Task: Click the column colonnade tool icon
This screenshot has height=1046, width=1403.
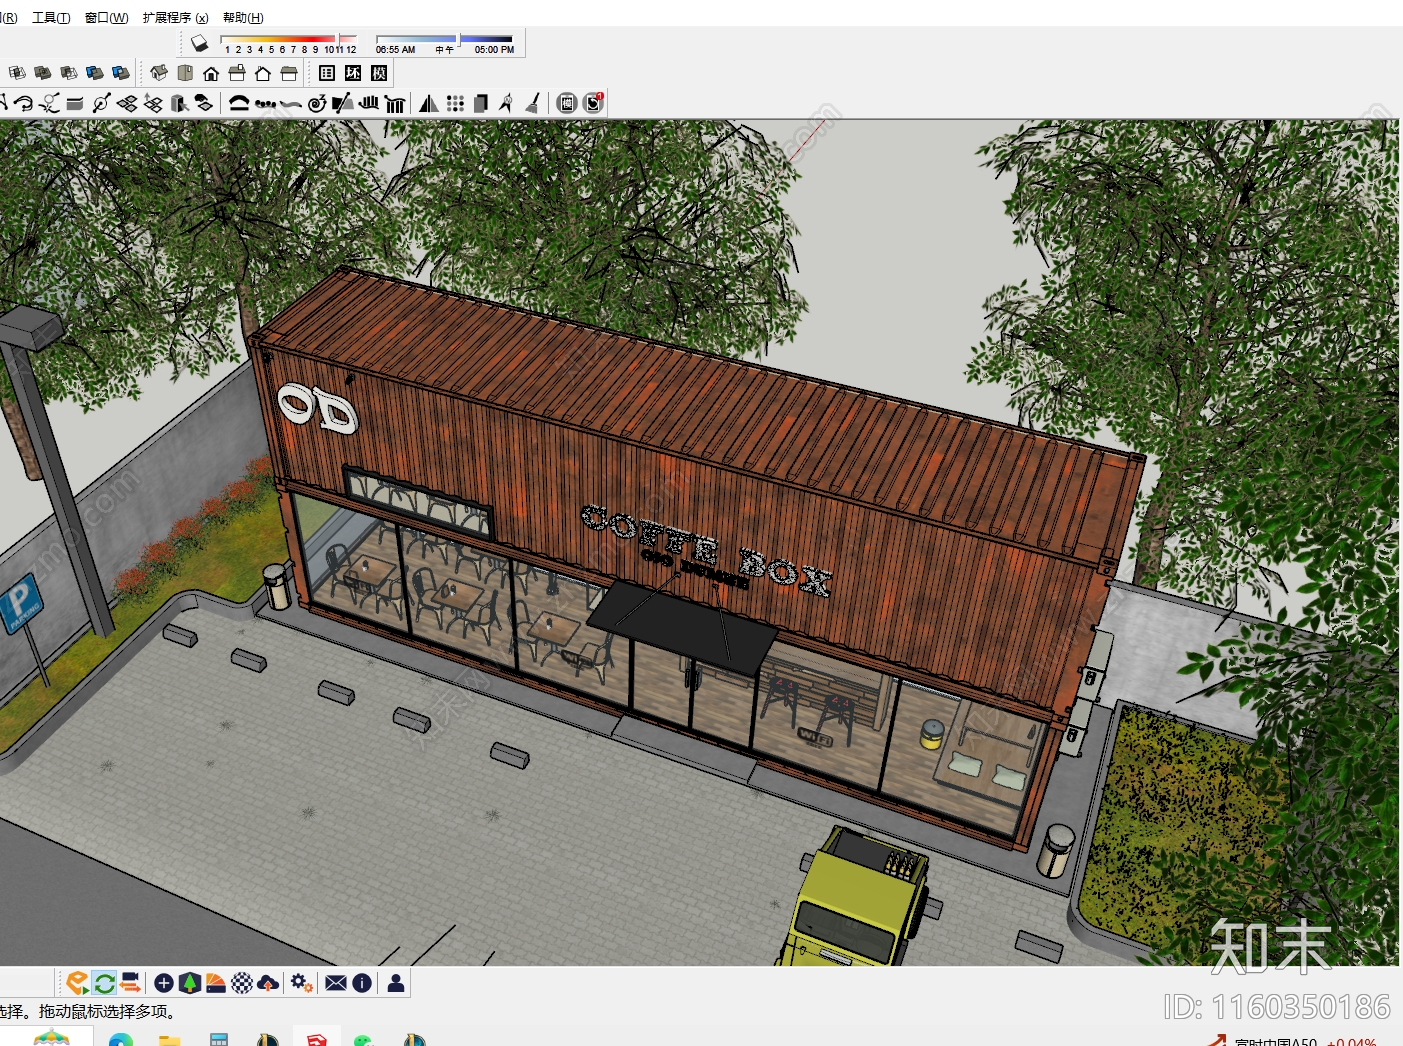Action: click(x=395, y=103)
